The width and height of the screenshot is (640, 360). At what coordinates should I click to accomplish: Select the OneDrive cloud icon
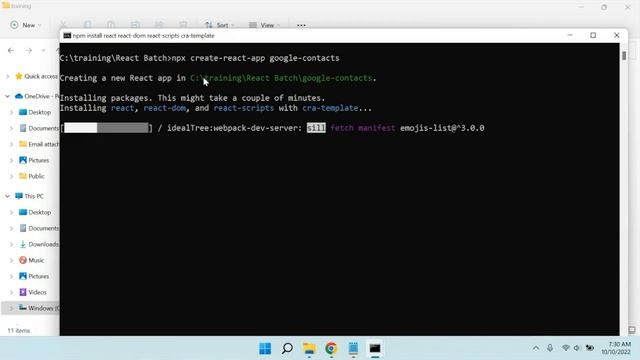point(18,96)
